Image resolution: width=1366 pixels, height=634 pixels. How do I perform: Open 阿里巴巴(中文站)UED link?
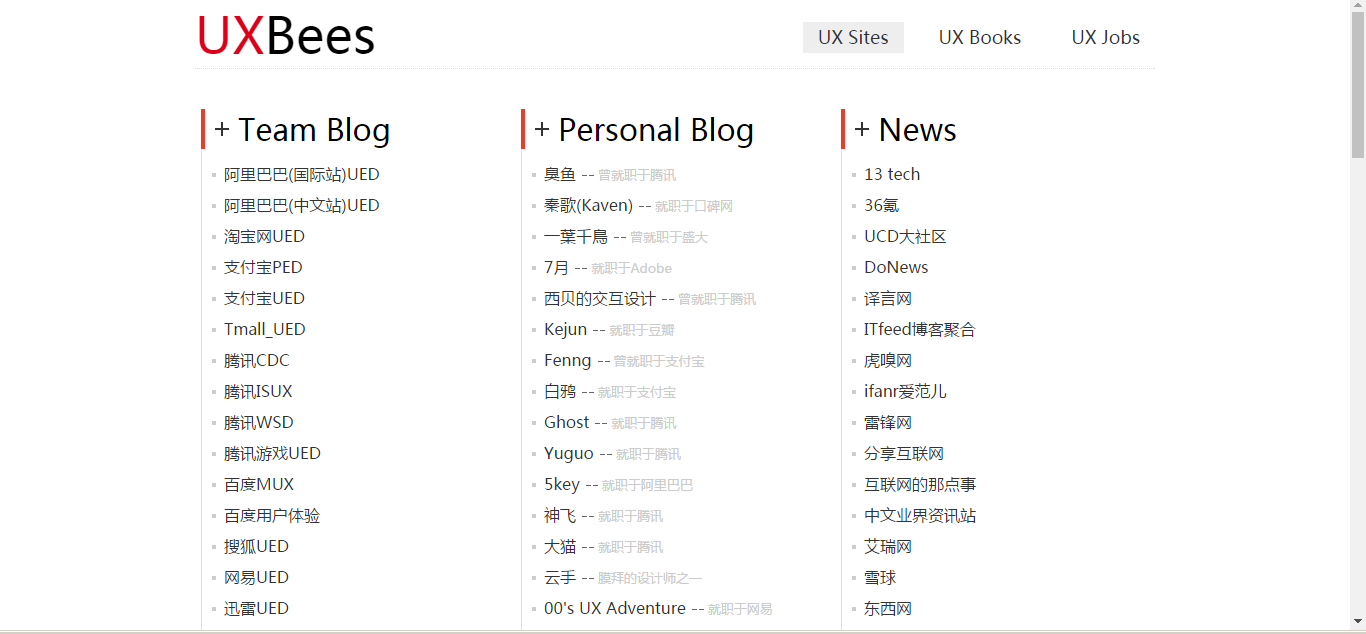coord(302,205)
